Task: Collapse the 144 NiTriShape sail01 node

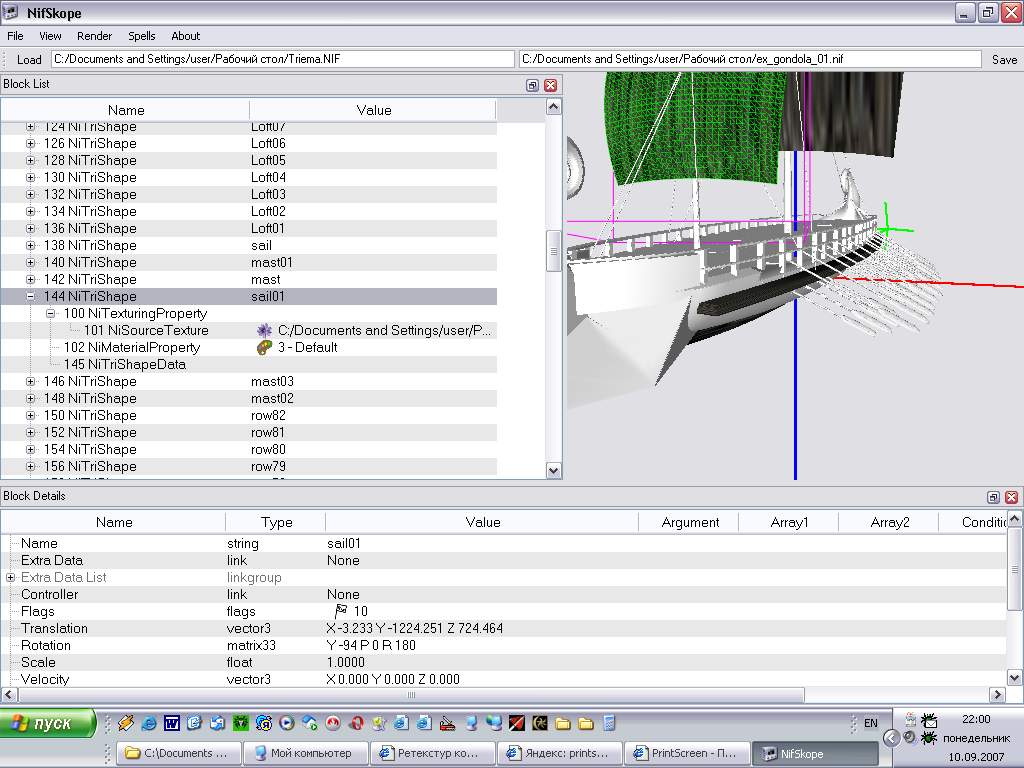Action: click(x=31, y=296)
